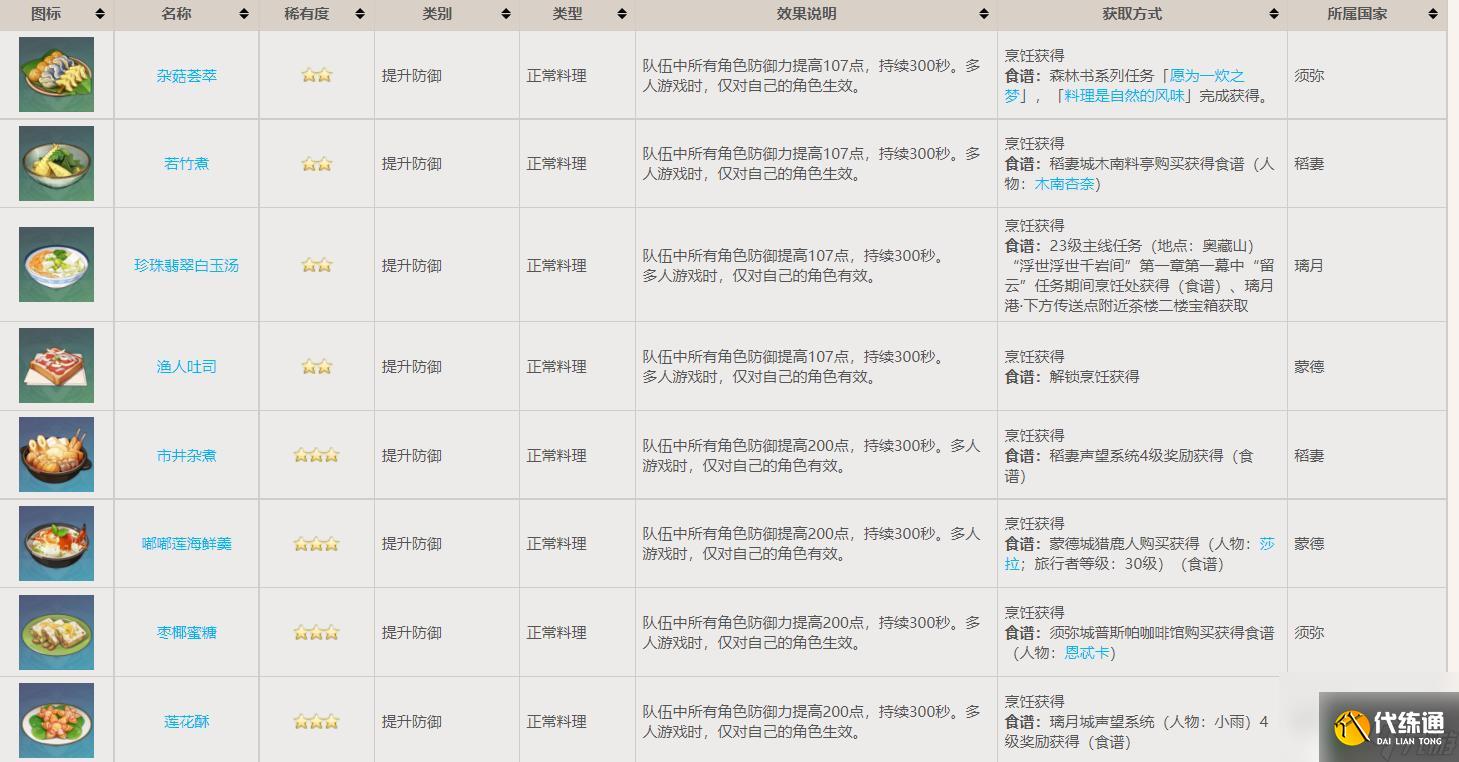Image resolution: width=1459 pixels, height=762 pixels.
Task: Click the two-star rating of 杂菇荟萃
Action: pos(317,75)
